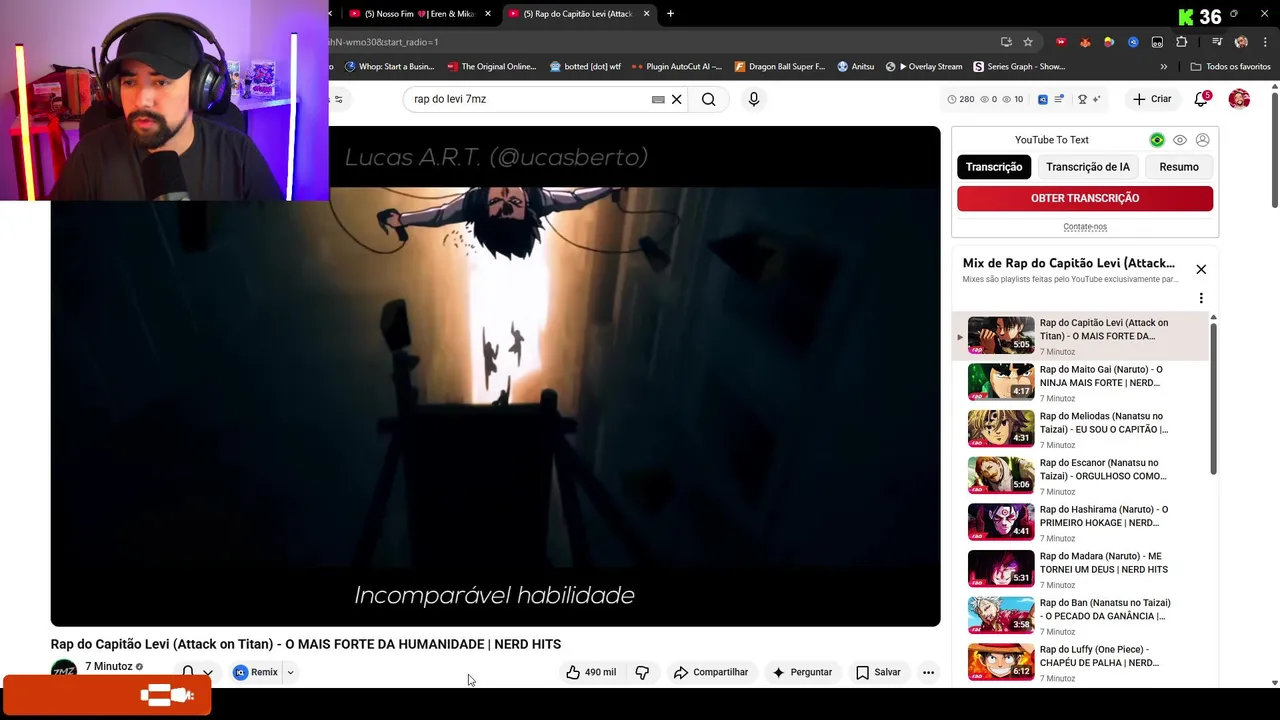Save the video with Salvar
Viewport: 1280px width, 720px height.
tap(878, 672)
